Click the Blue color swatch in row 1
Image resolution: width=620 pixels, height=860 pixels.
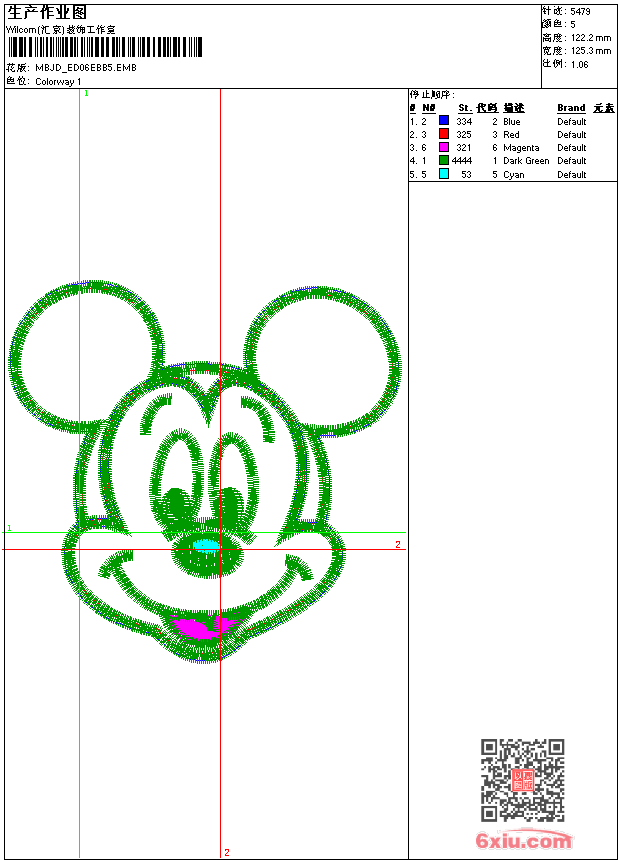(444, 121)
